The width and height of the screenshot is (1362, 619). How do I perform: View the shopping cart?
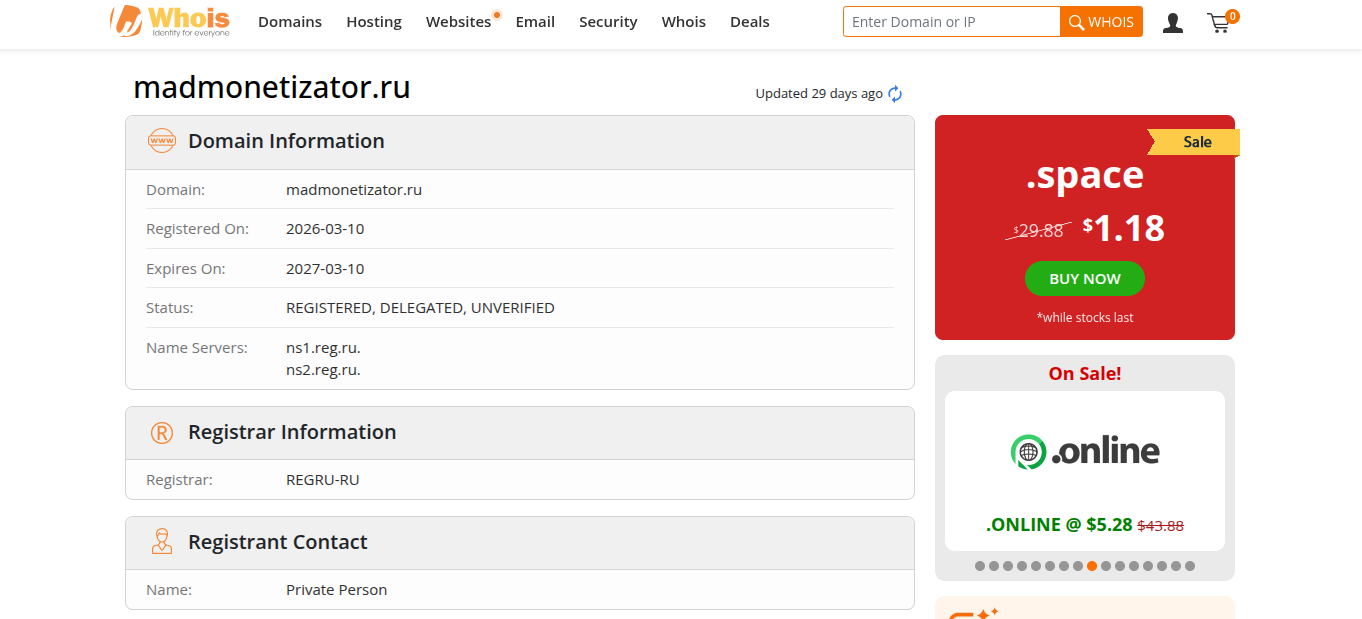coord(1218,23)
